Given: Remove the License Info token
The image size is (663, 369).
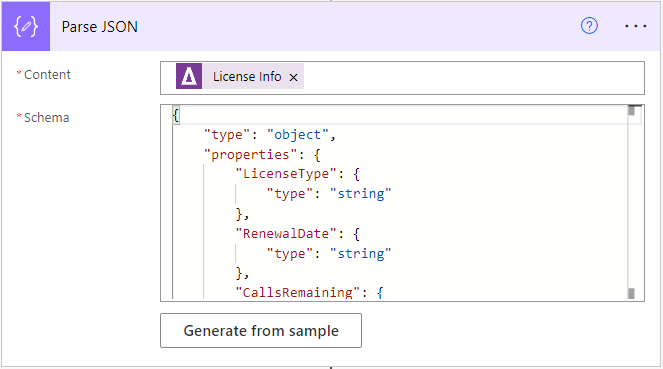Looking at the screenshot, I should [293, 77].
